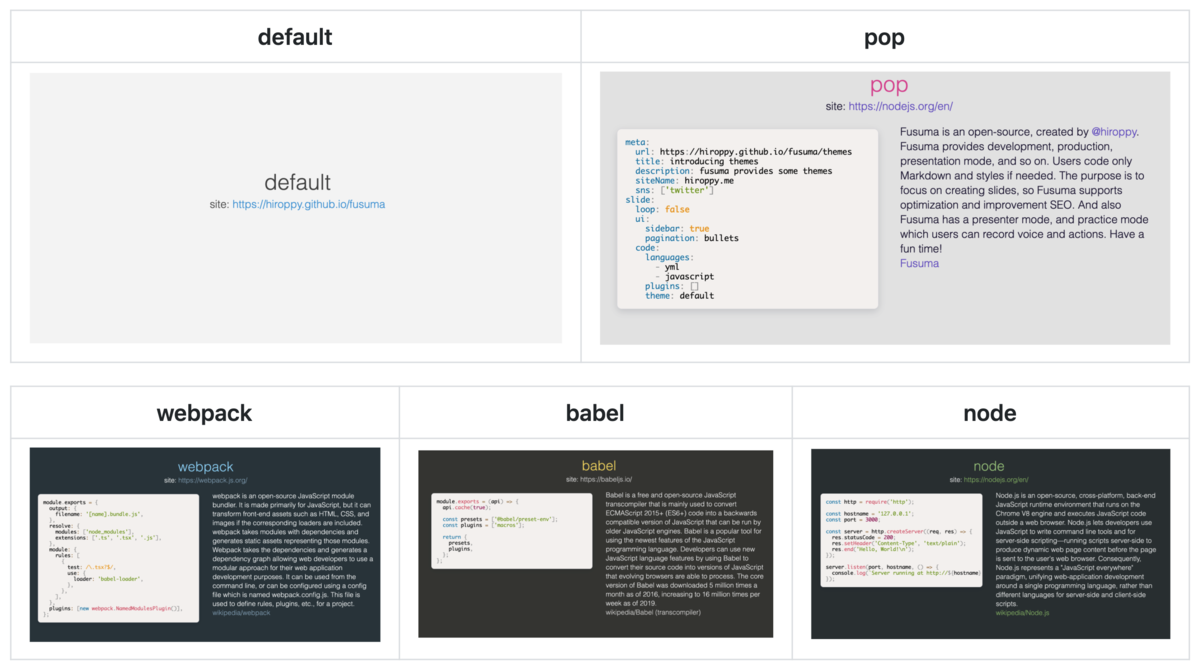Click the bold 'default' column header
Screen dimensions: 1200x669
point(295,37)
